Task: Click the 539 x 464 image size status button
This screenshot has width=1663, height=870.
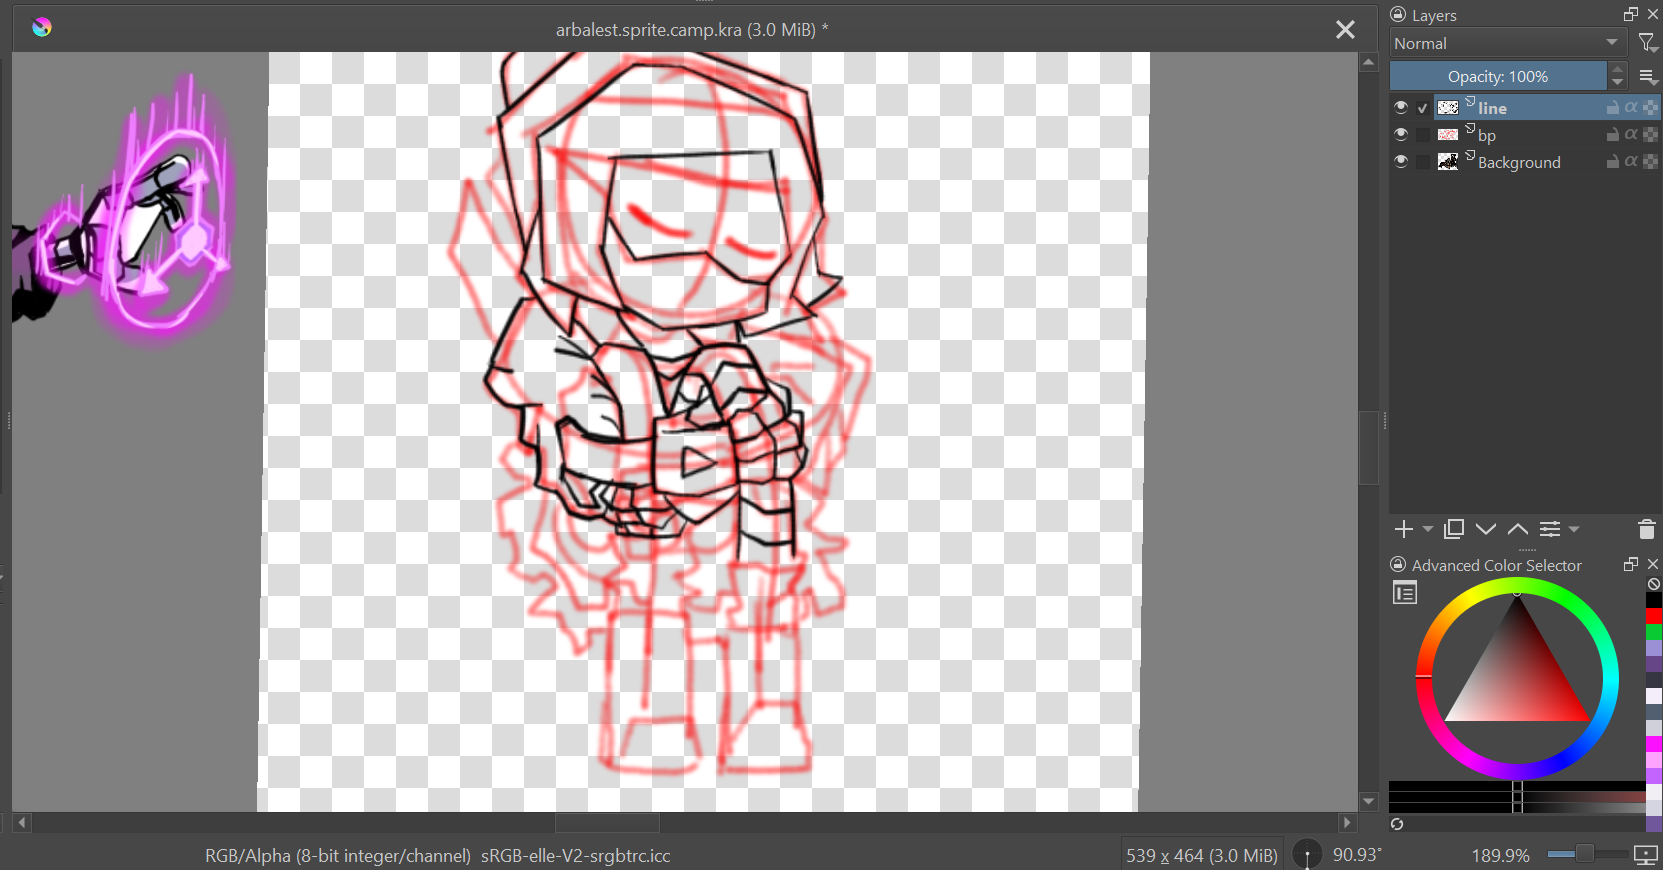Action: [1202, 855]
